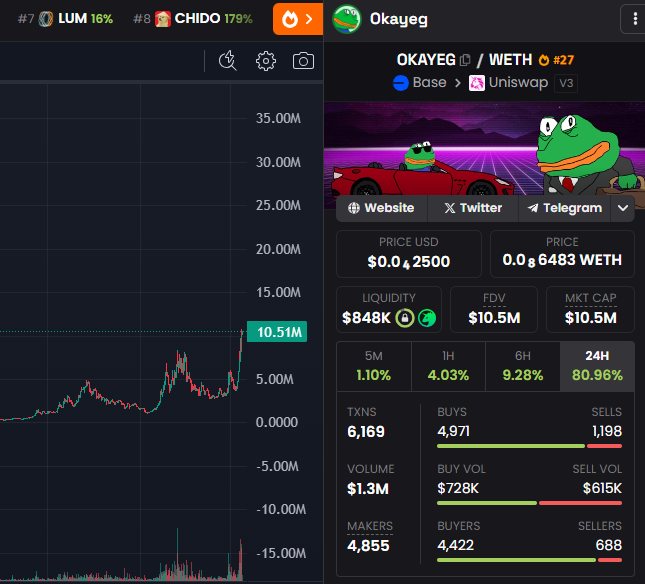Open the chart quick search tool
The width and height of the screenshot is (645, 584).
[x=227, y=61]
